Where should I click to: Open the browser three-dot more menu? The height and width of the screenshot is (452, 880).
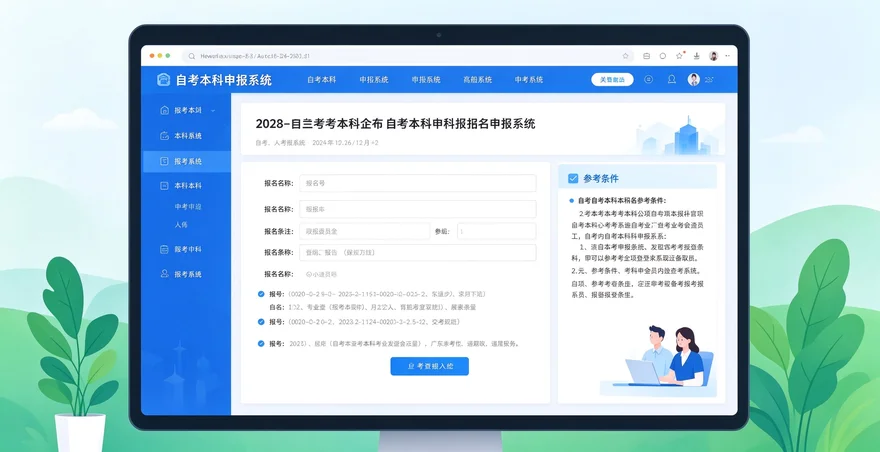click(x=728, y=56)
